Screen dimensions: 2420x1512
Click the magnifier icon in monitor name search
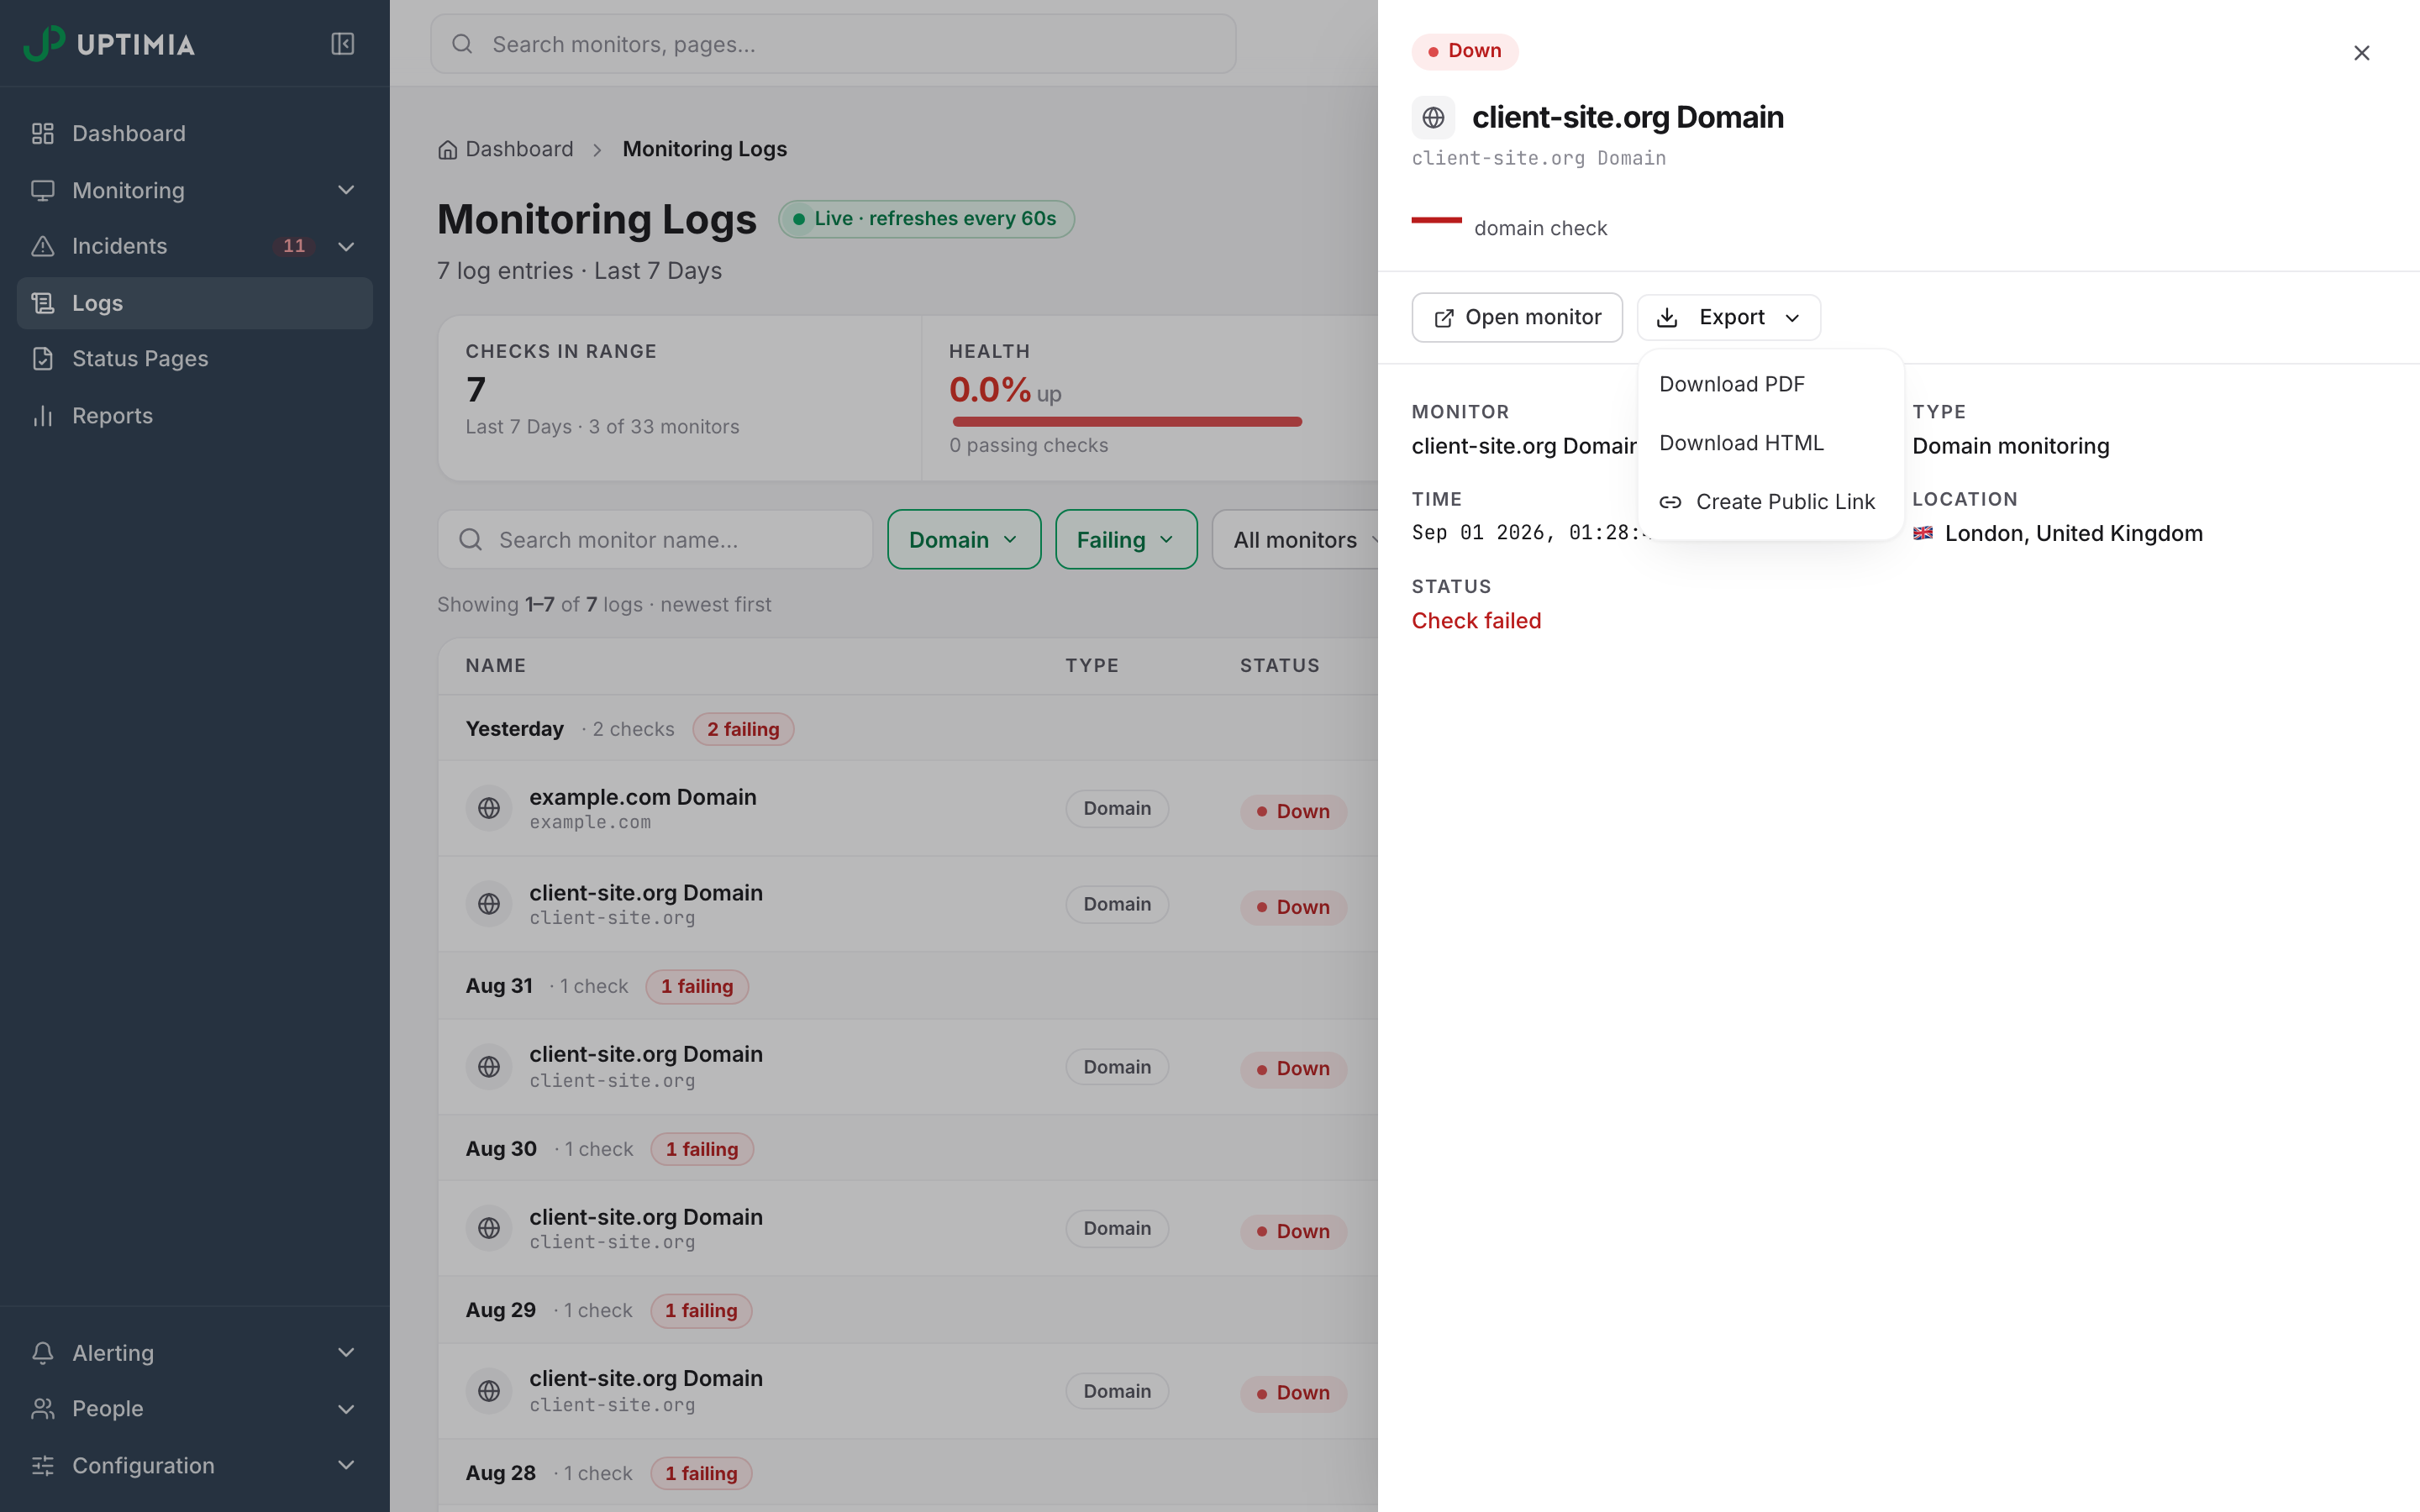(x=470, y=540)
